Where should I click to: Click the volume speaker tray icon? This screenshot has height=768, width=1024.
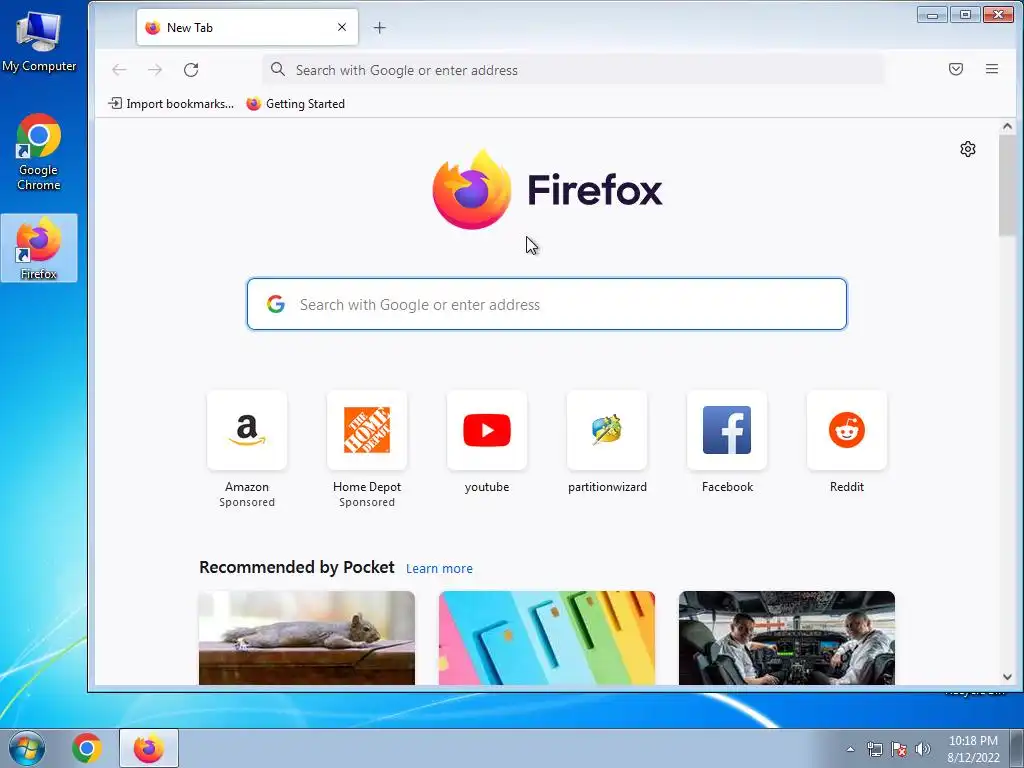coord(922,749)
